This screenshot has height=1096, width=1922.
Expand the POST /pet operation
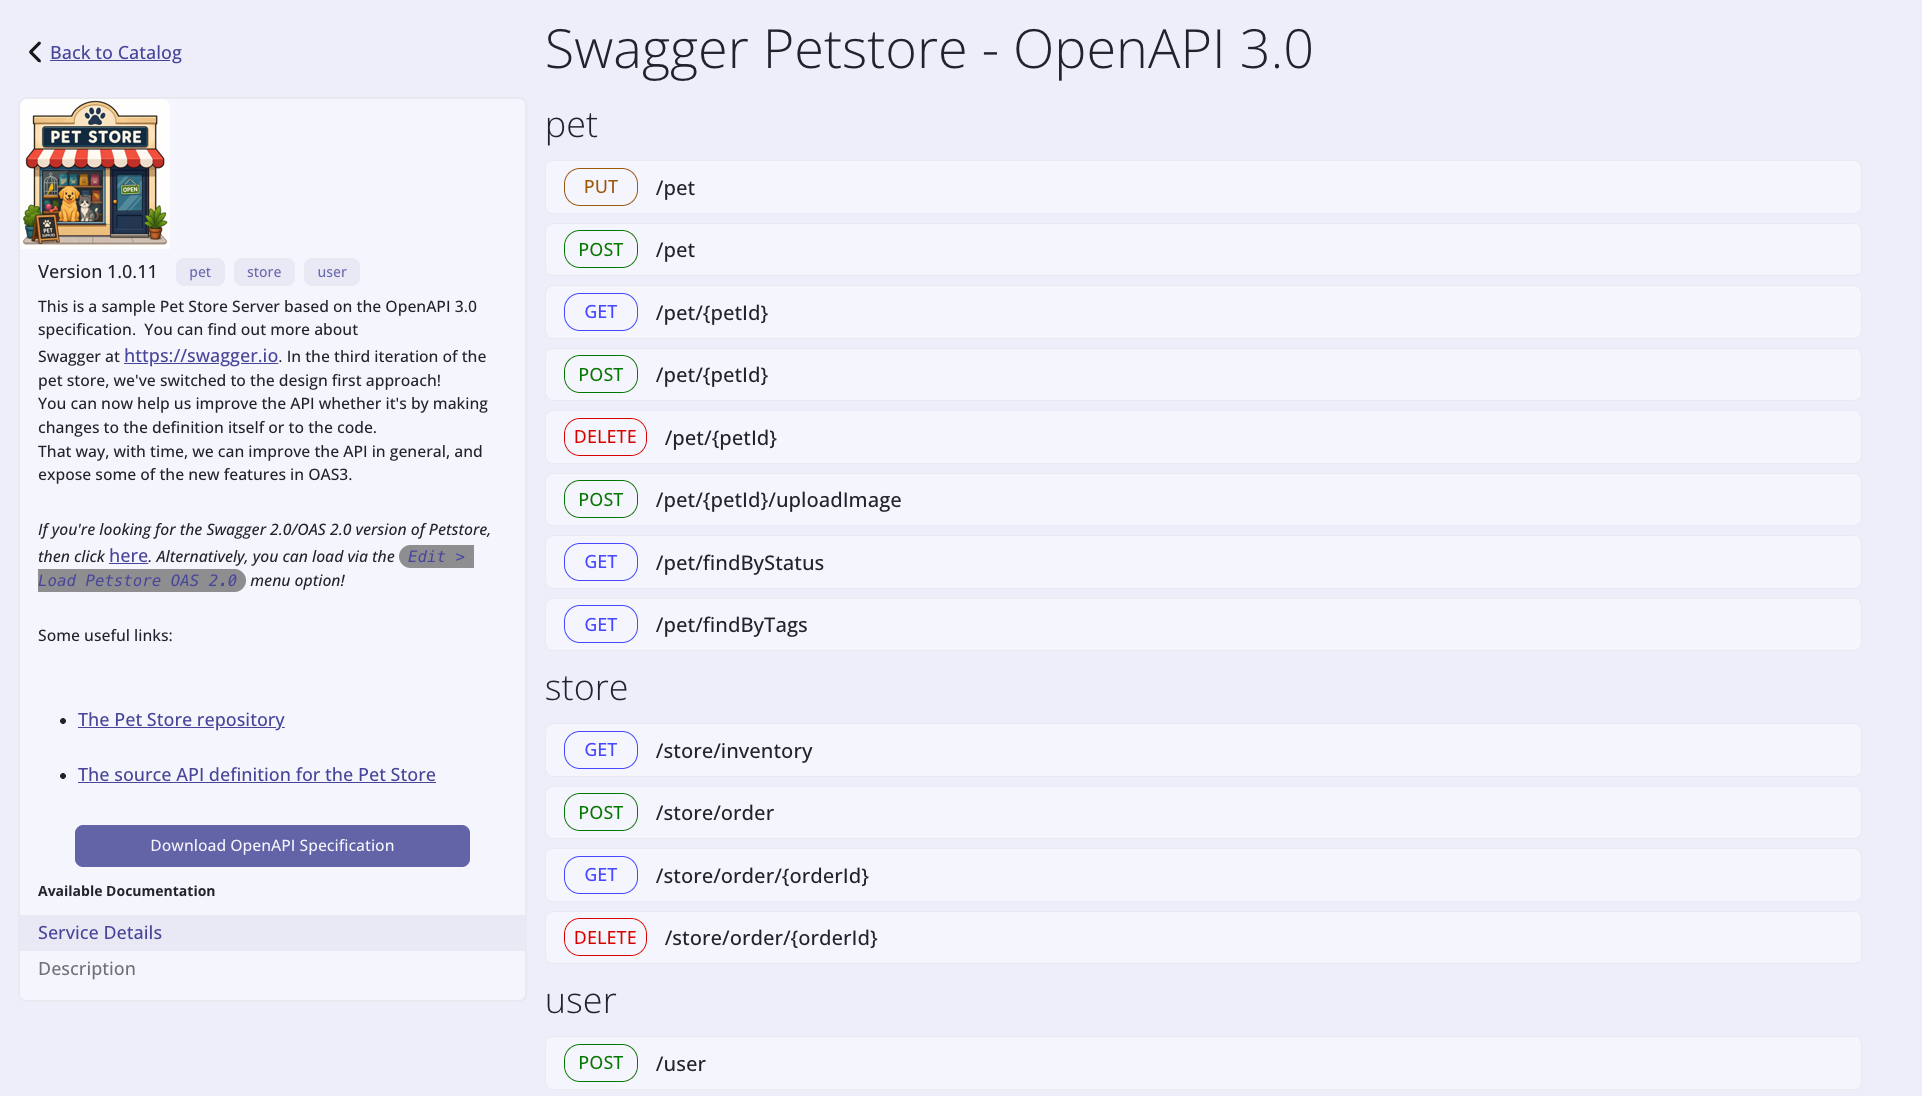click(x=1203, y=250)
